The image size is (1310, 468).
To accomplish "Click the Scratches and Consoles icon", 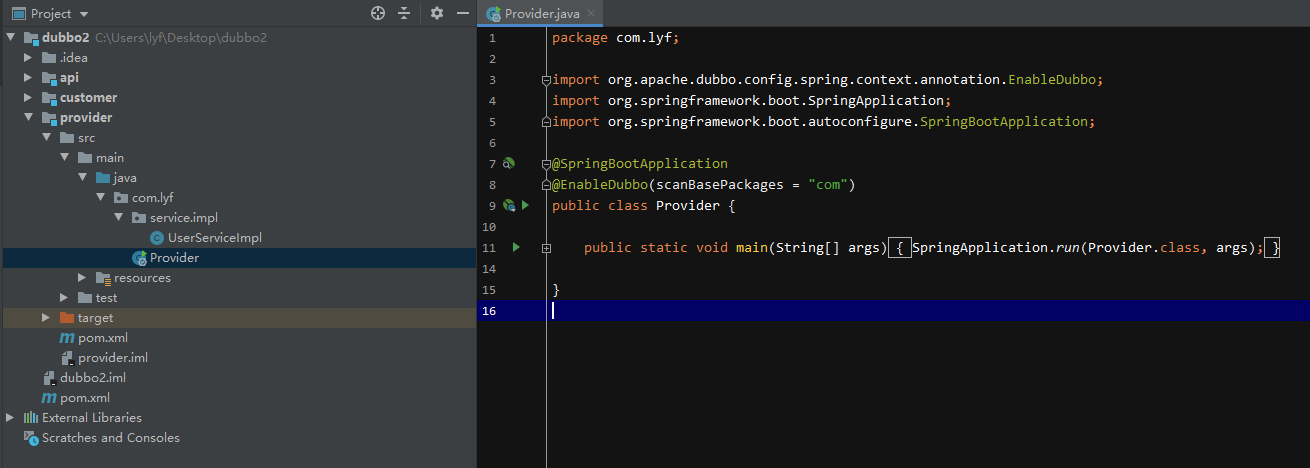I will coord(31,438).
